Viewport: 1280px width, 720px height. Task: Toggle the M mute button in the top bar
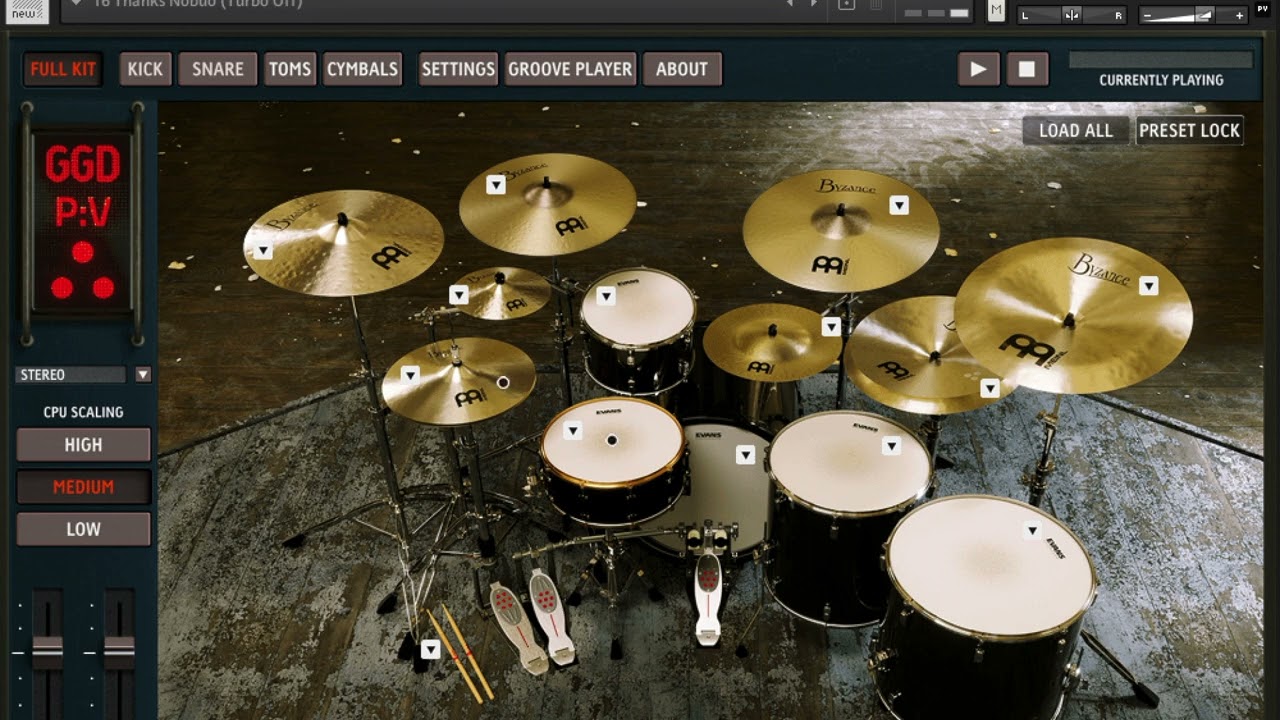(996, 11)
